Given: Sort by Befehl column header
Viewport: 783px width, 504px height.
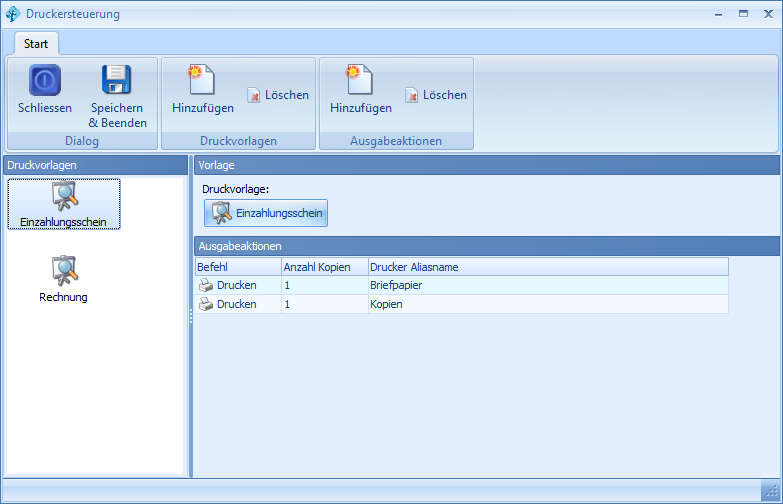Looking at the screenshot, I should point(237,267).
